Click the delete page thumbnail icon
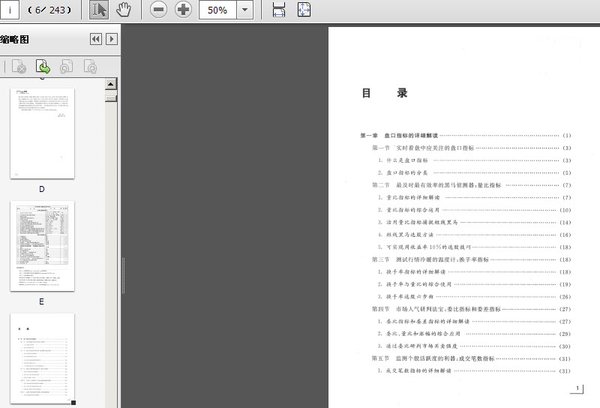600x408 pixels. click(x=19, y=67)
